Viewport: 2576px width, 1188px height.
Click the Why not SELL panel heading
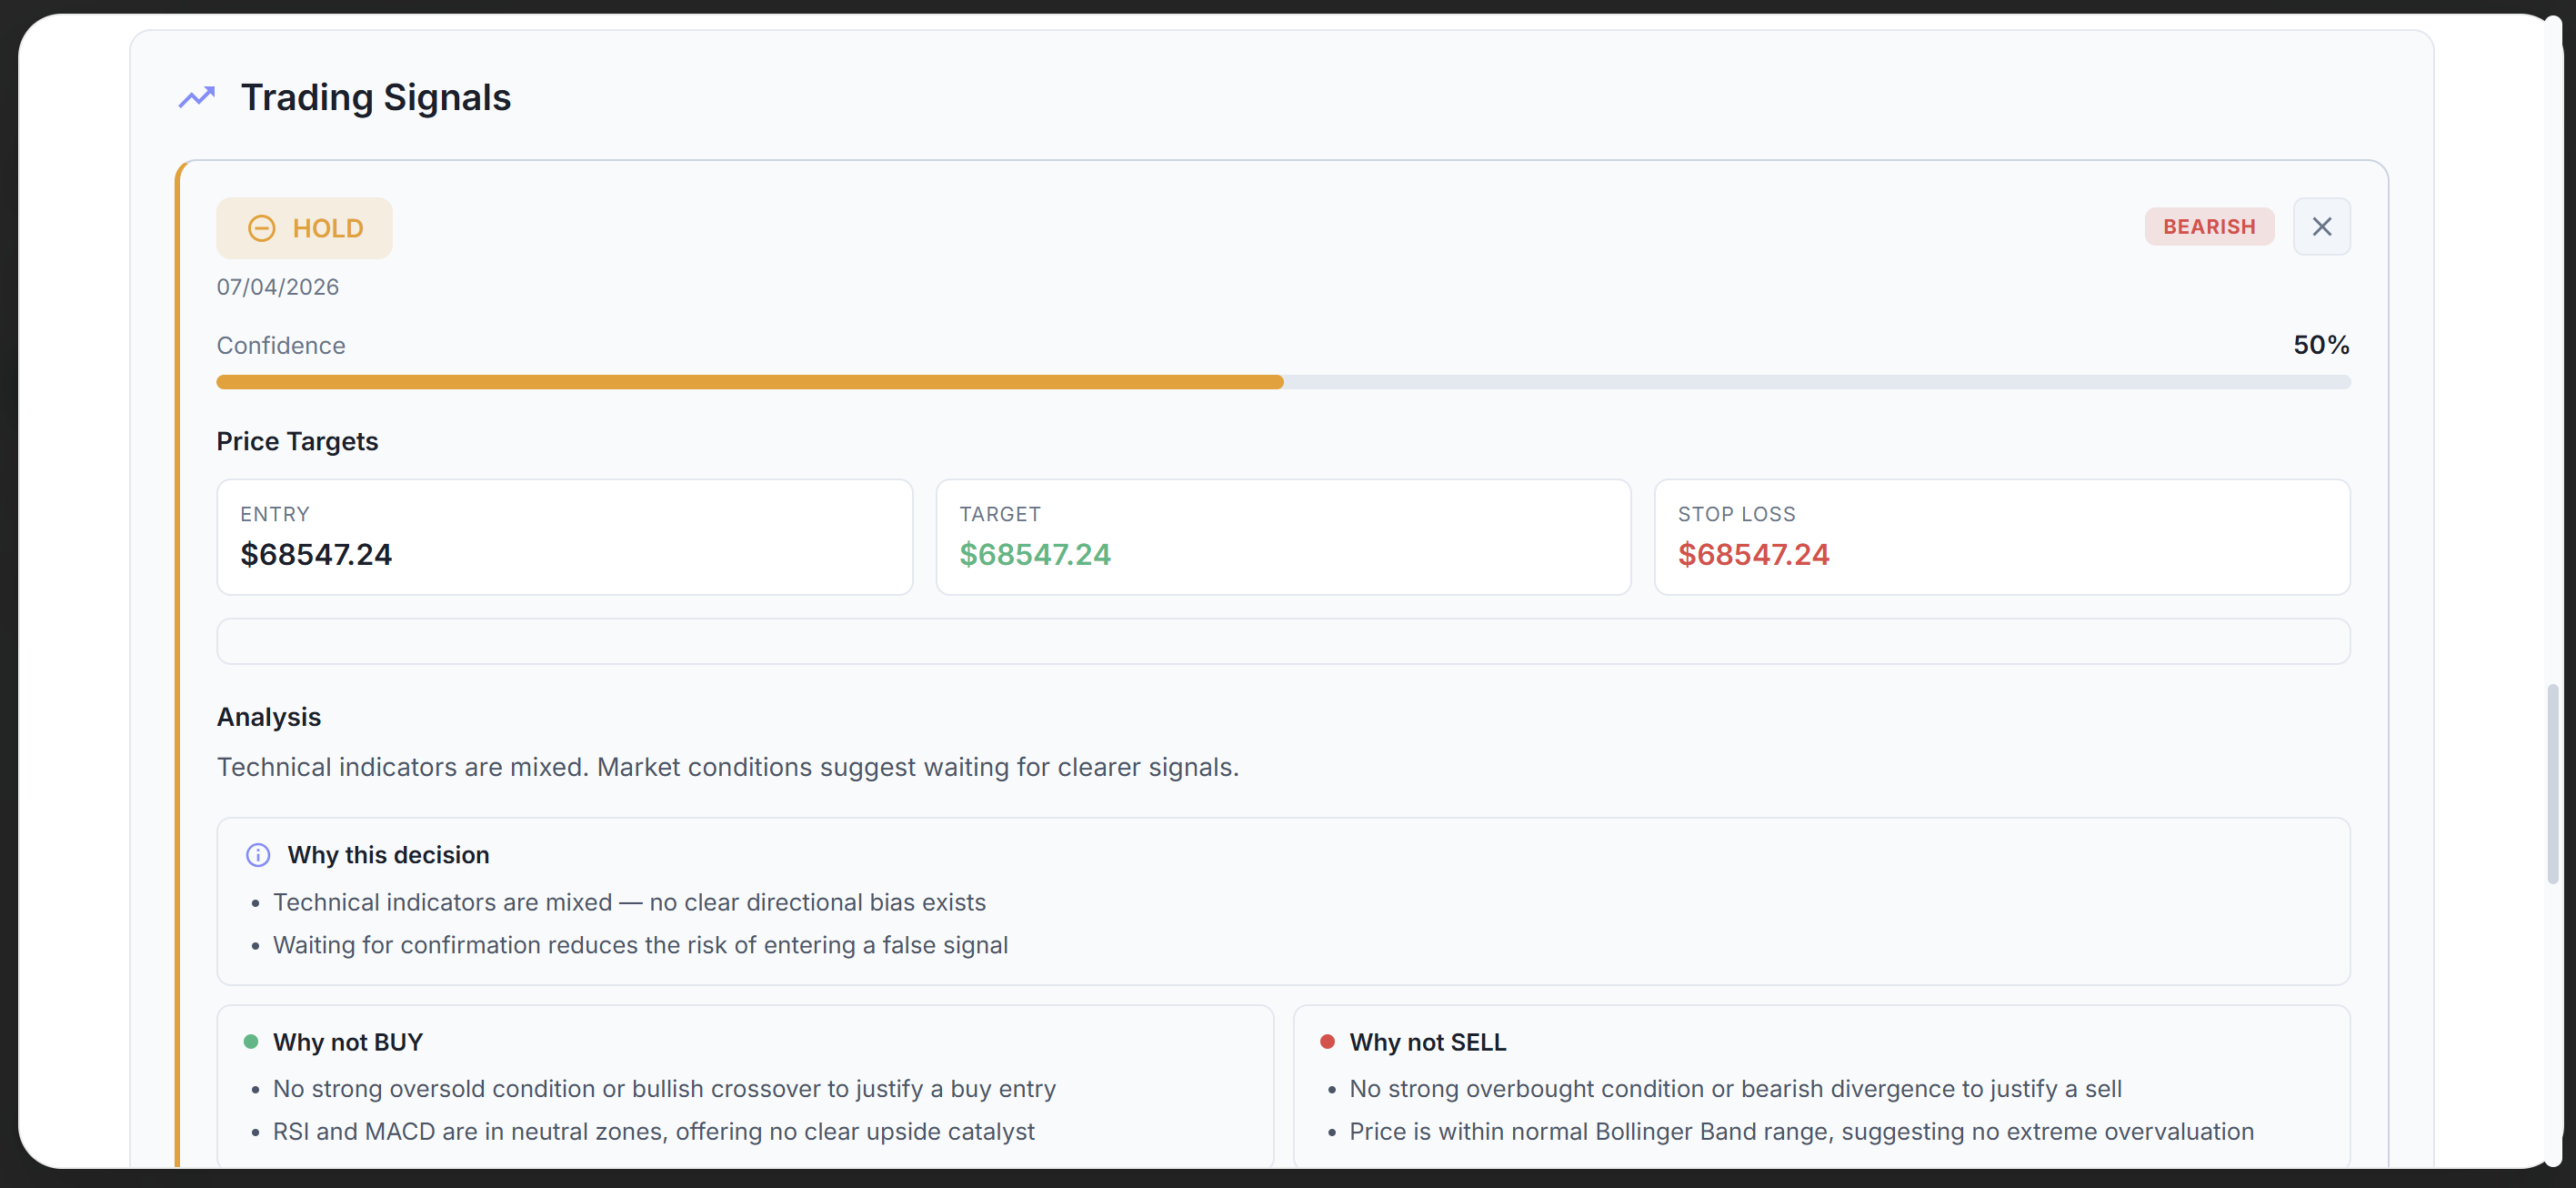point(1427,1042)
